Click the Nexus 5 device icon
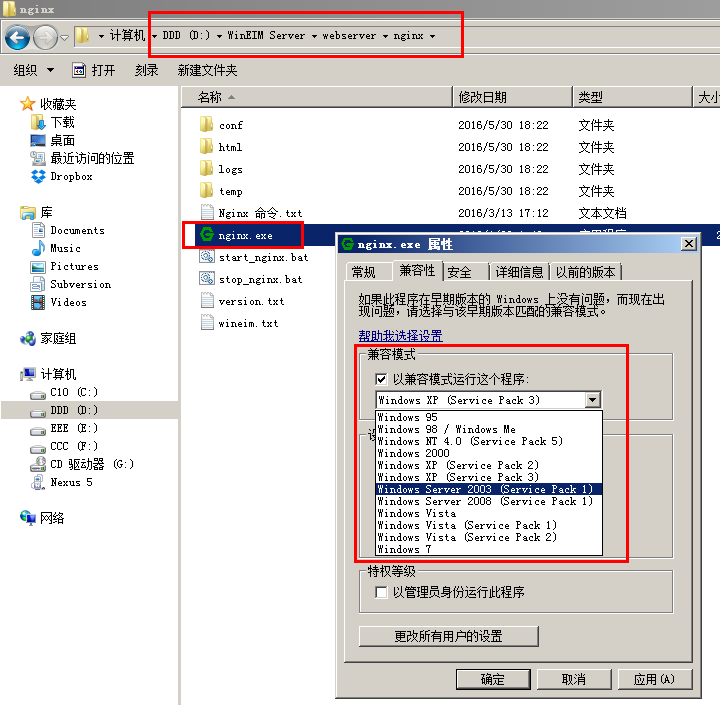 click(39, 482)
